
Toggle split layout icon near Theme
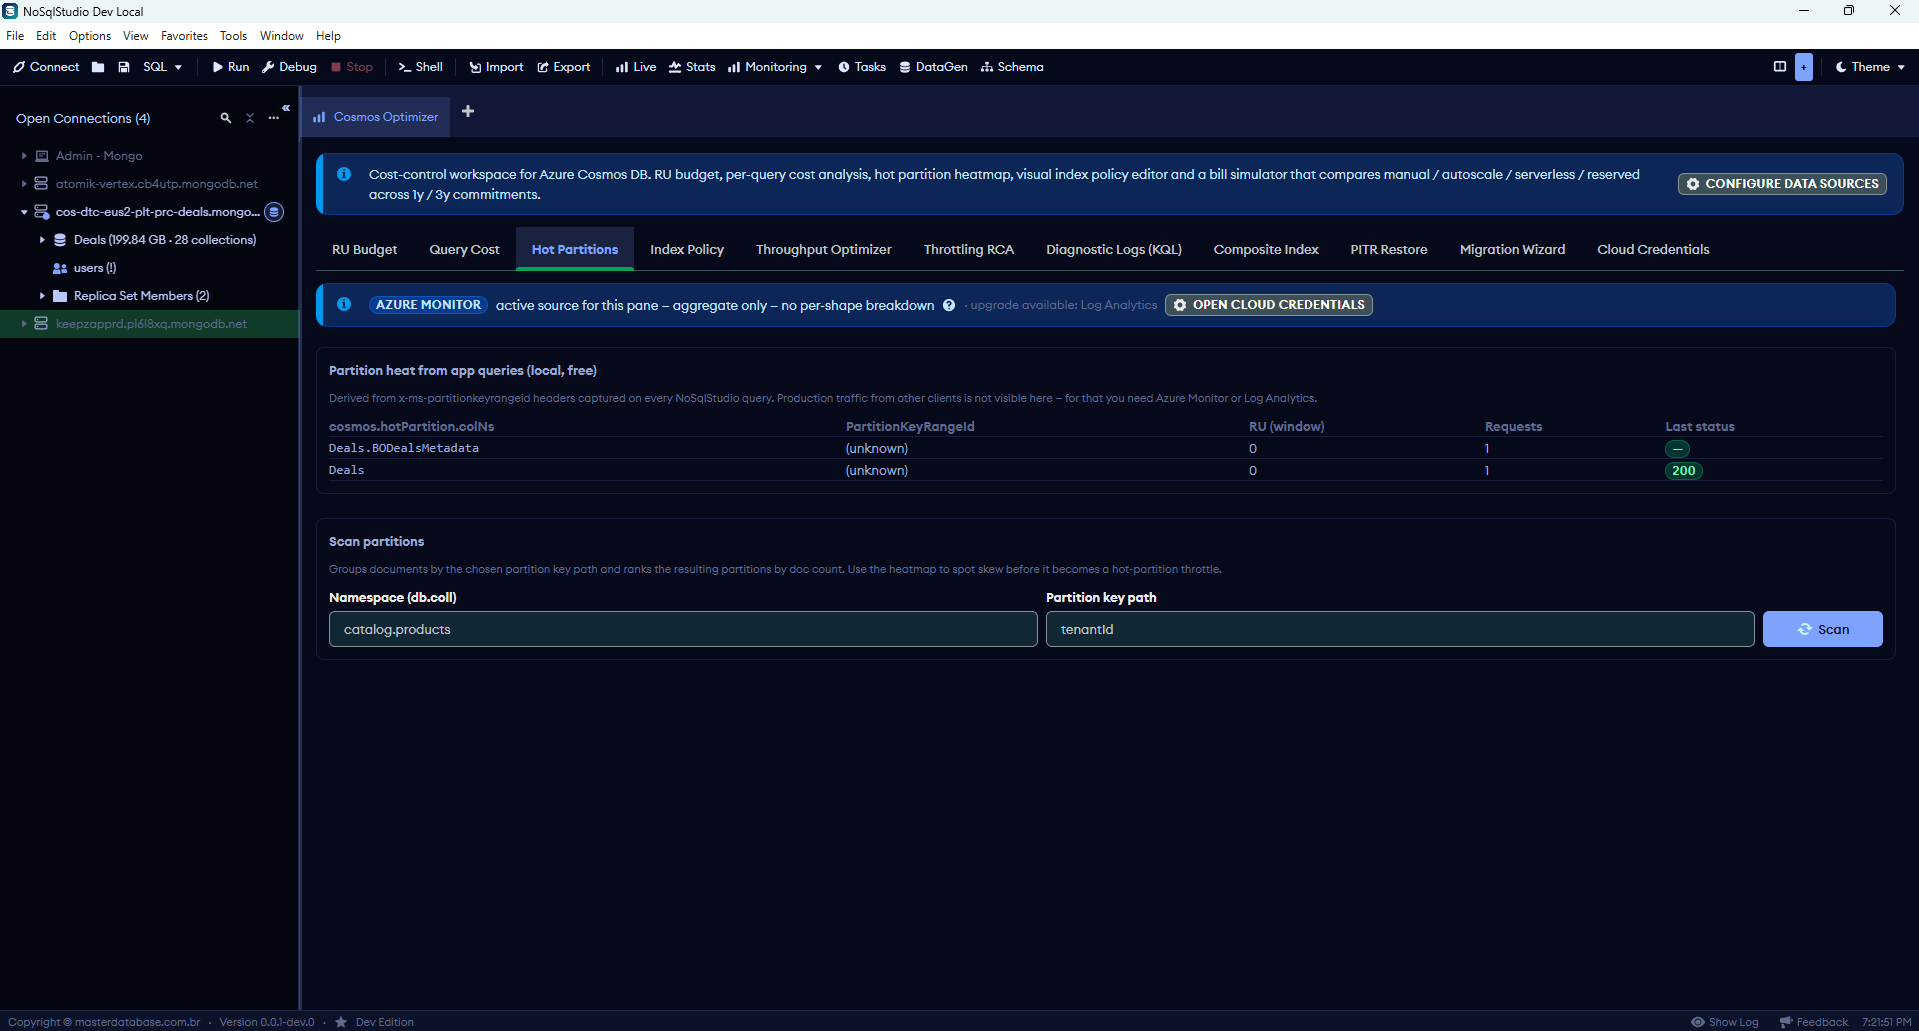[1780, 67]
